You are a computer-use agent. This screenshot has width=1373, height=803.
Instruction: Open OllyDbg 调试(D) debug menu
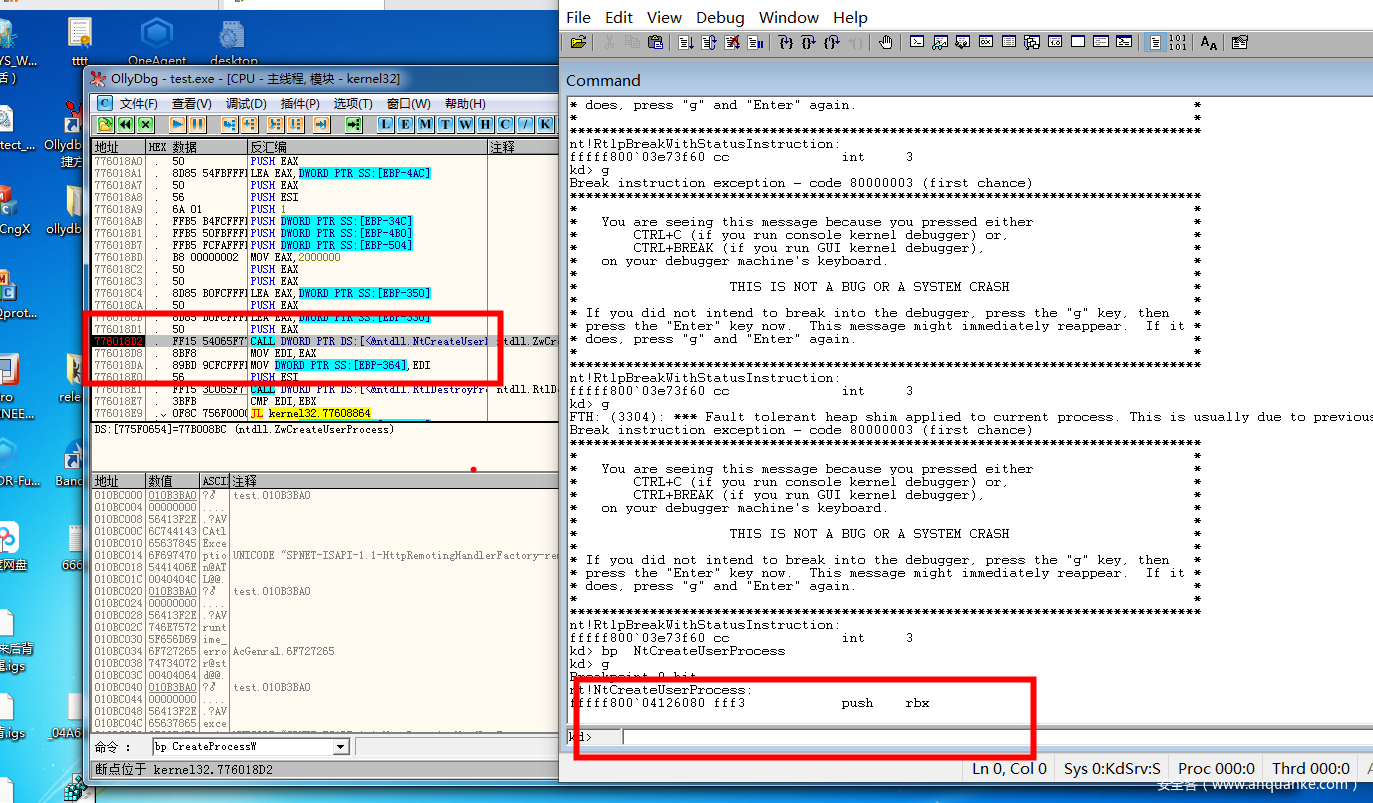(x=245, y=103)
